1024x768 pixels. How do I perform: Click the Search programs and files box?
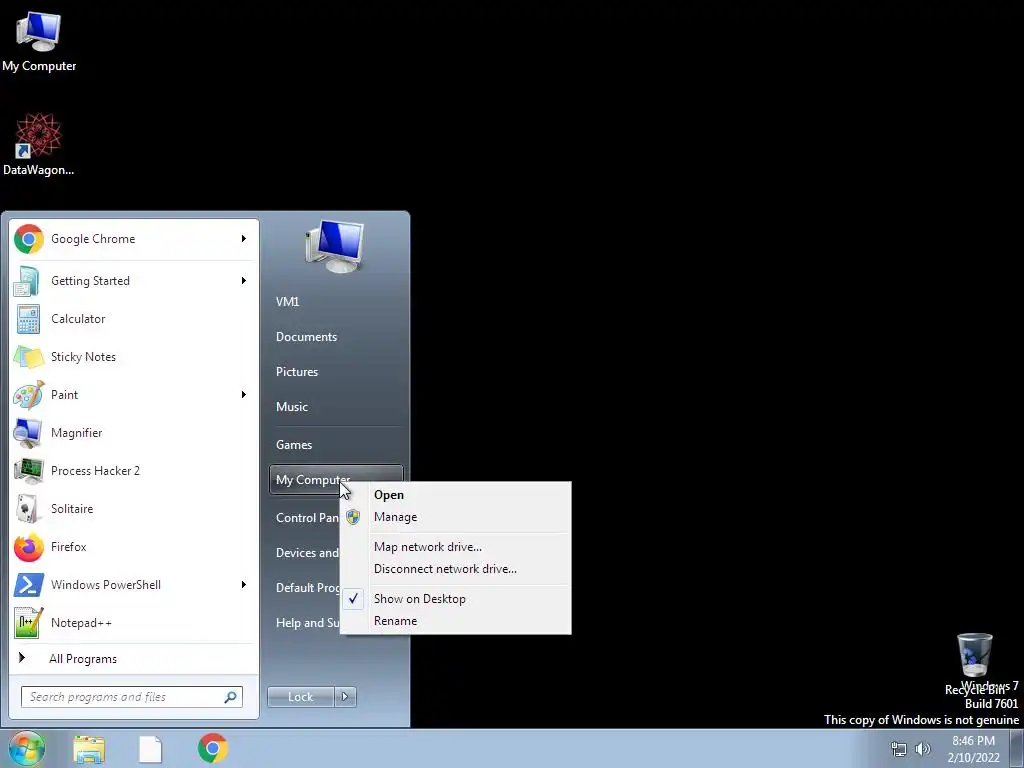[132, 697]
